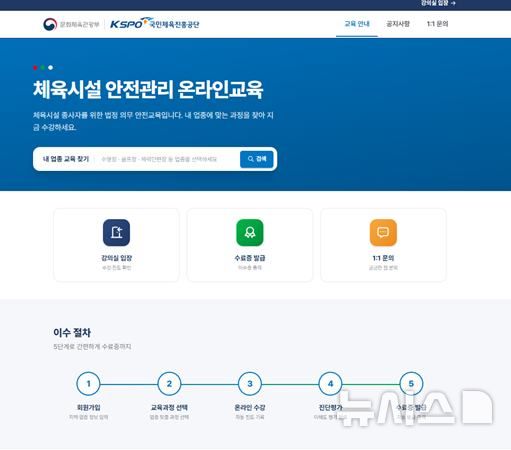Click step circle 2 for 교육과정 선택
511x450 pixels.
pos(169,384)
